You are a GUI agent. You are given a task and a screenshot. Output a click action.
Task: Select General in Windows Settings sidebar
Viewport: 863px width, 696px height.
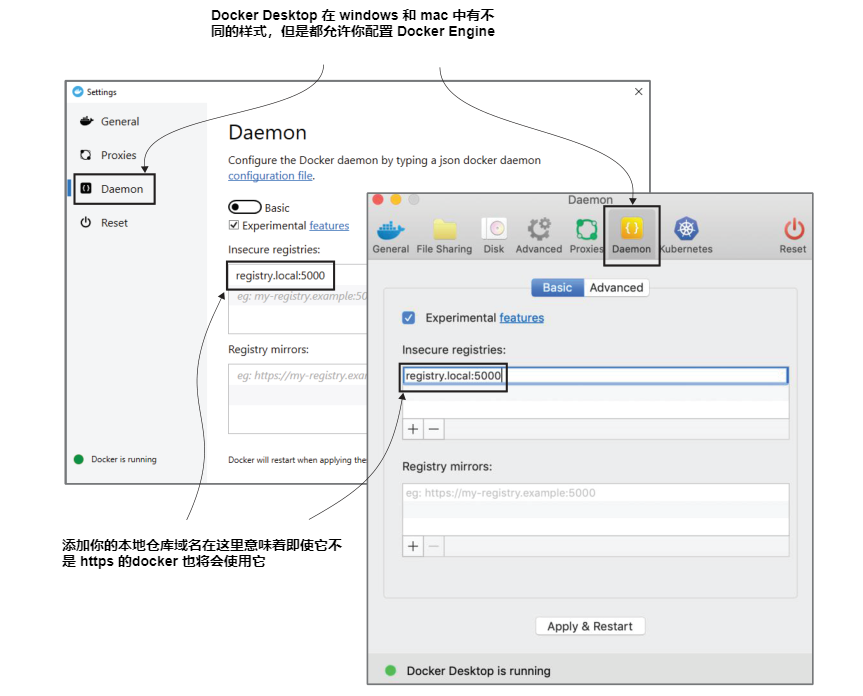coord(110,121)
